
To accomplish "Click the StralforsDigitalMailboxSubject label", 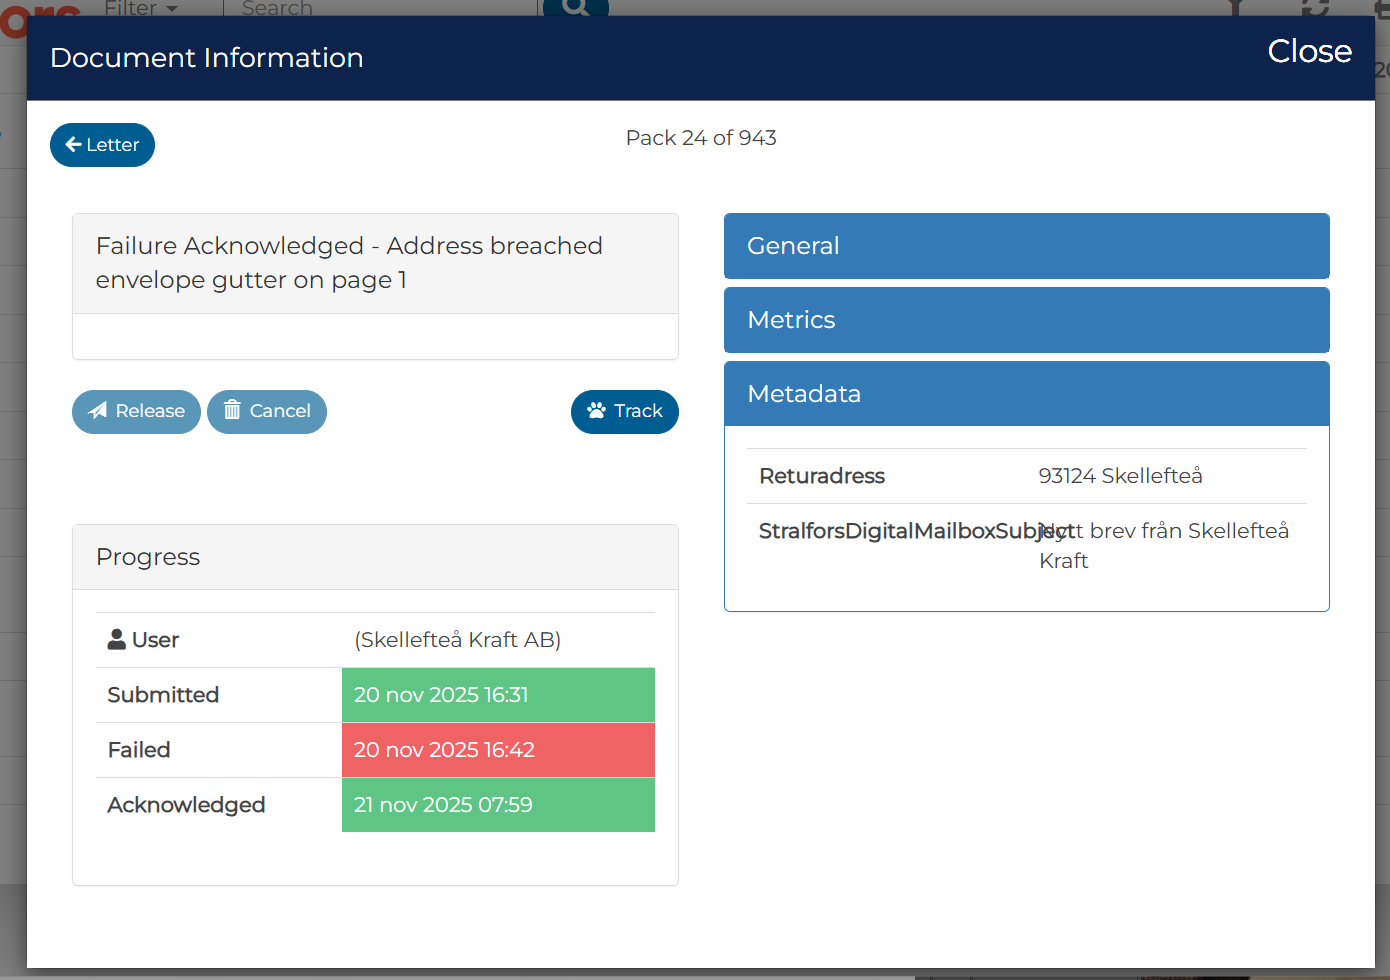I will click(x=916, y=531).
